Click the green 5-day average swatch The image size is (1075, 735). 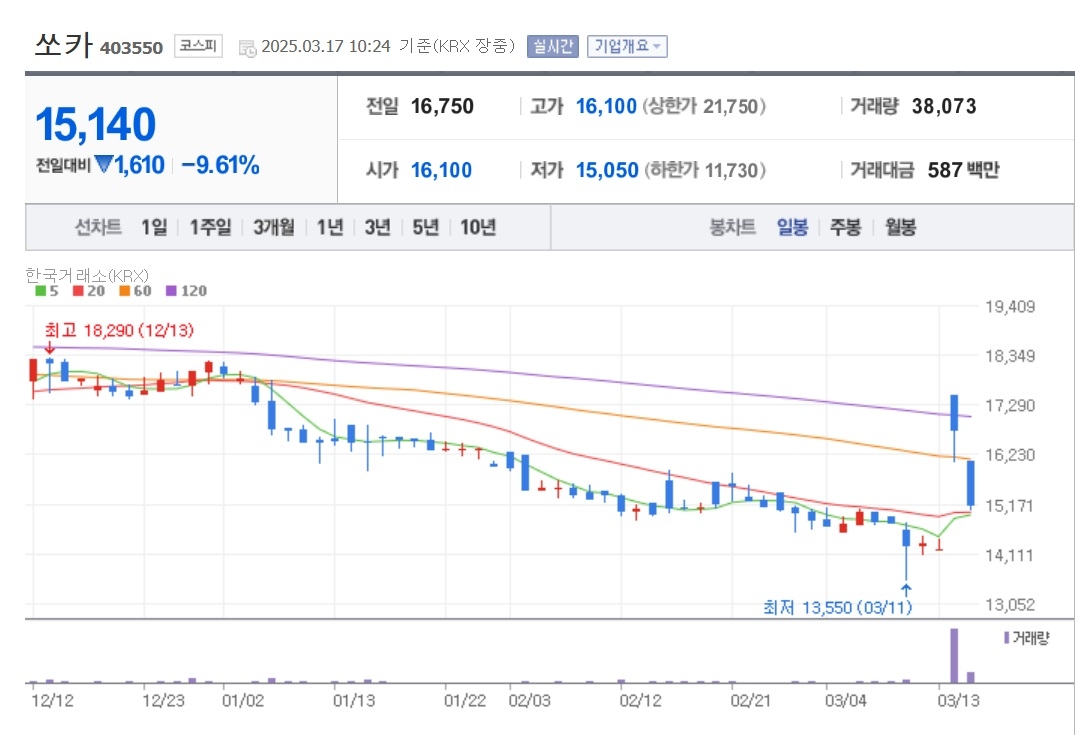40,291
